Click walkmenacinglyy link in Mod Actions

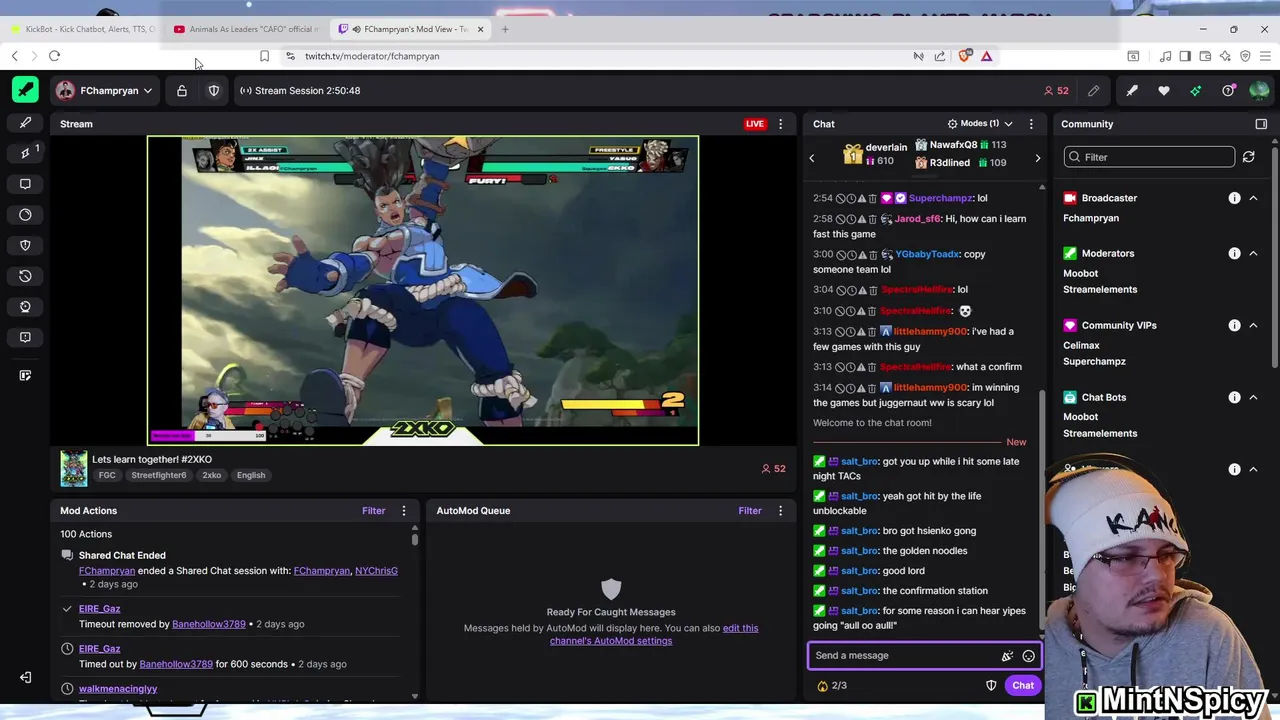click(x=118, y=689)
